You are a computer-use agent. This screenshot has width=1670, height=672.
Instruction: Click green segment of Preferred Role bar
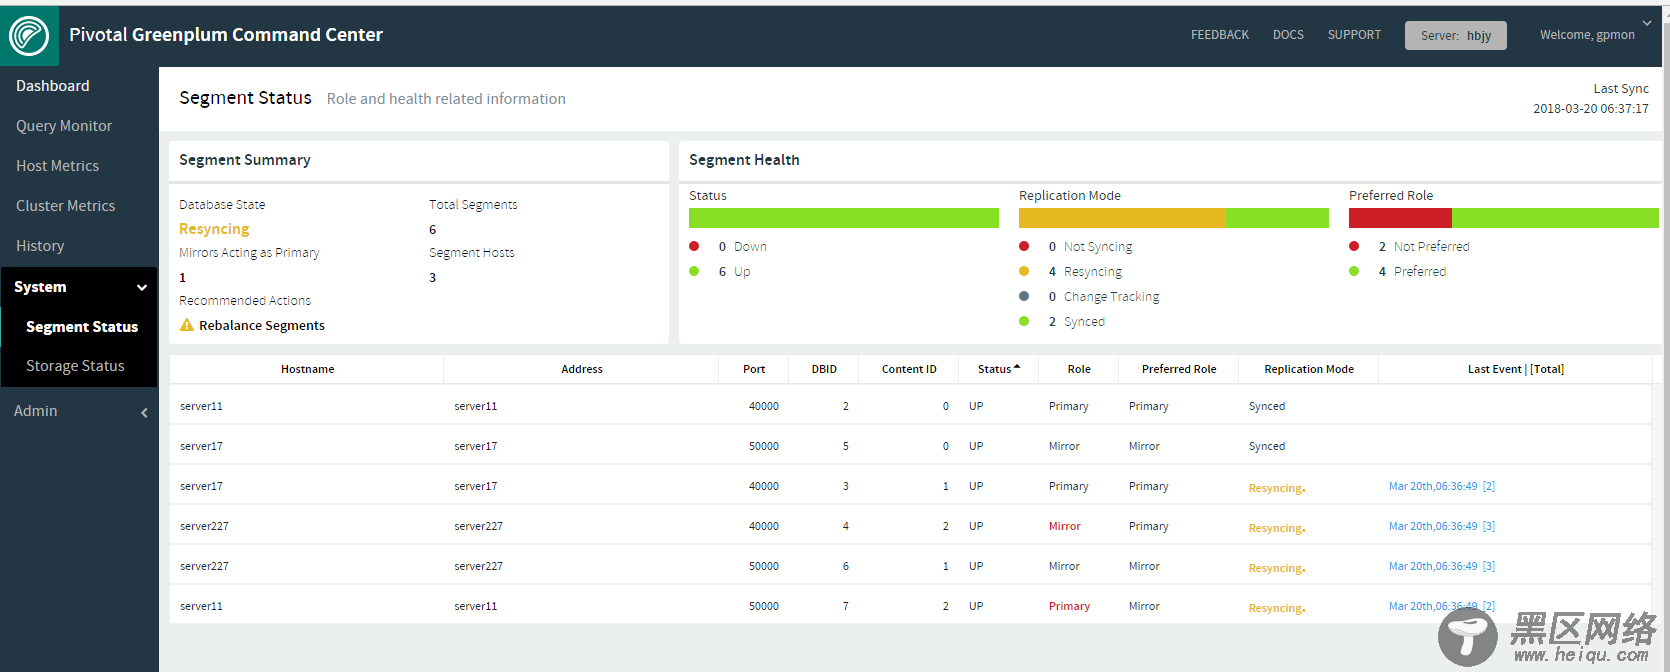(x=1555, y=218)
